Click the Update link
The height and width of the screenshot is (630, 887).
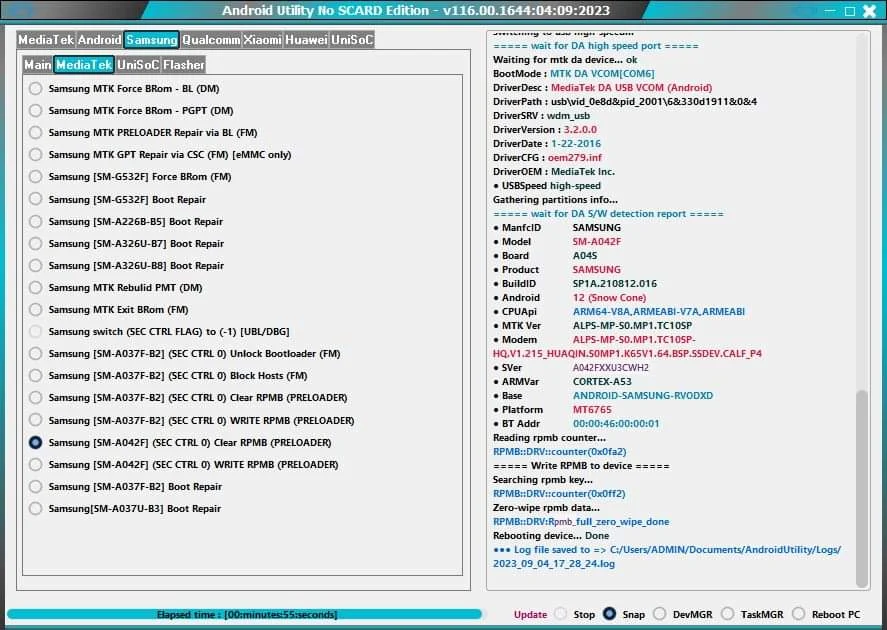coord(530,615)
